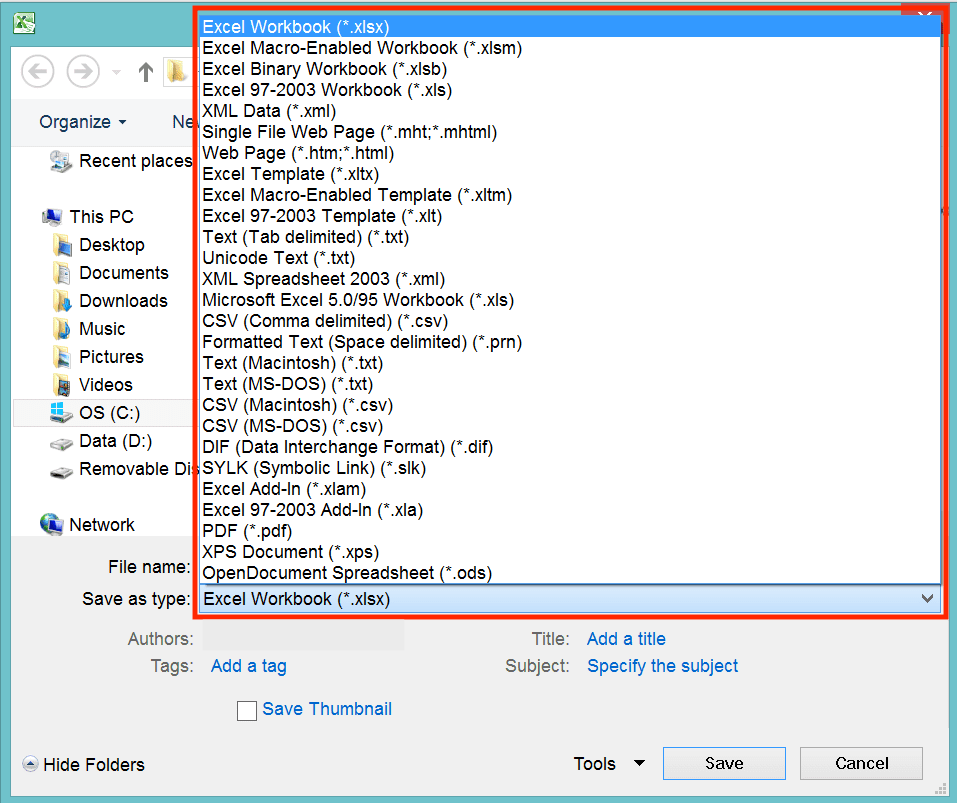Choose Microsoft Excel 5.0/95 Workbook (*.xls)
Viewport: 957px width, 803px height.
point(570,300)
